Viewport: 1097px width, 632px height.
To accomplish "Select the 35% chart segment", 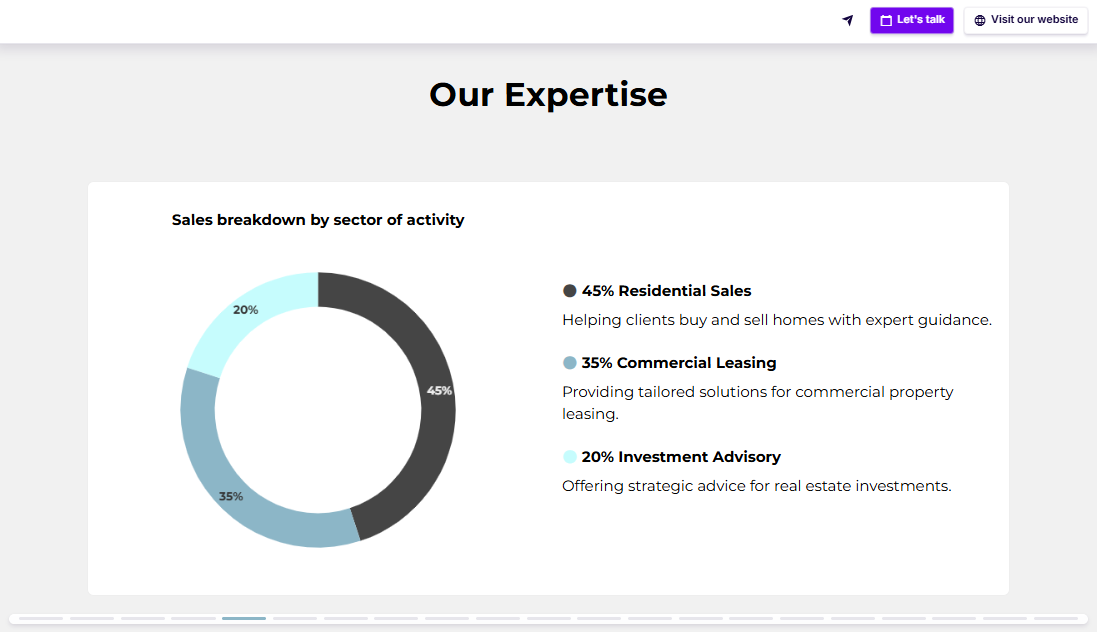I will pos(230,495).
